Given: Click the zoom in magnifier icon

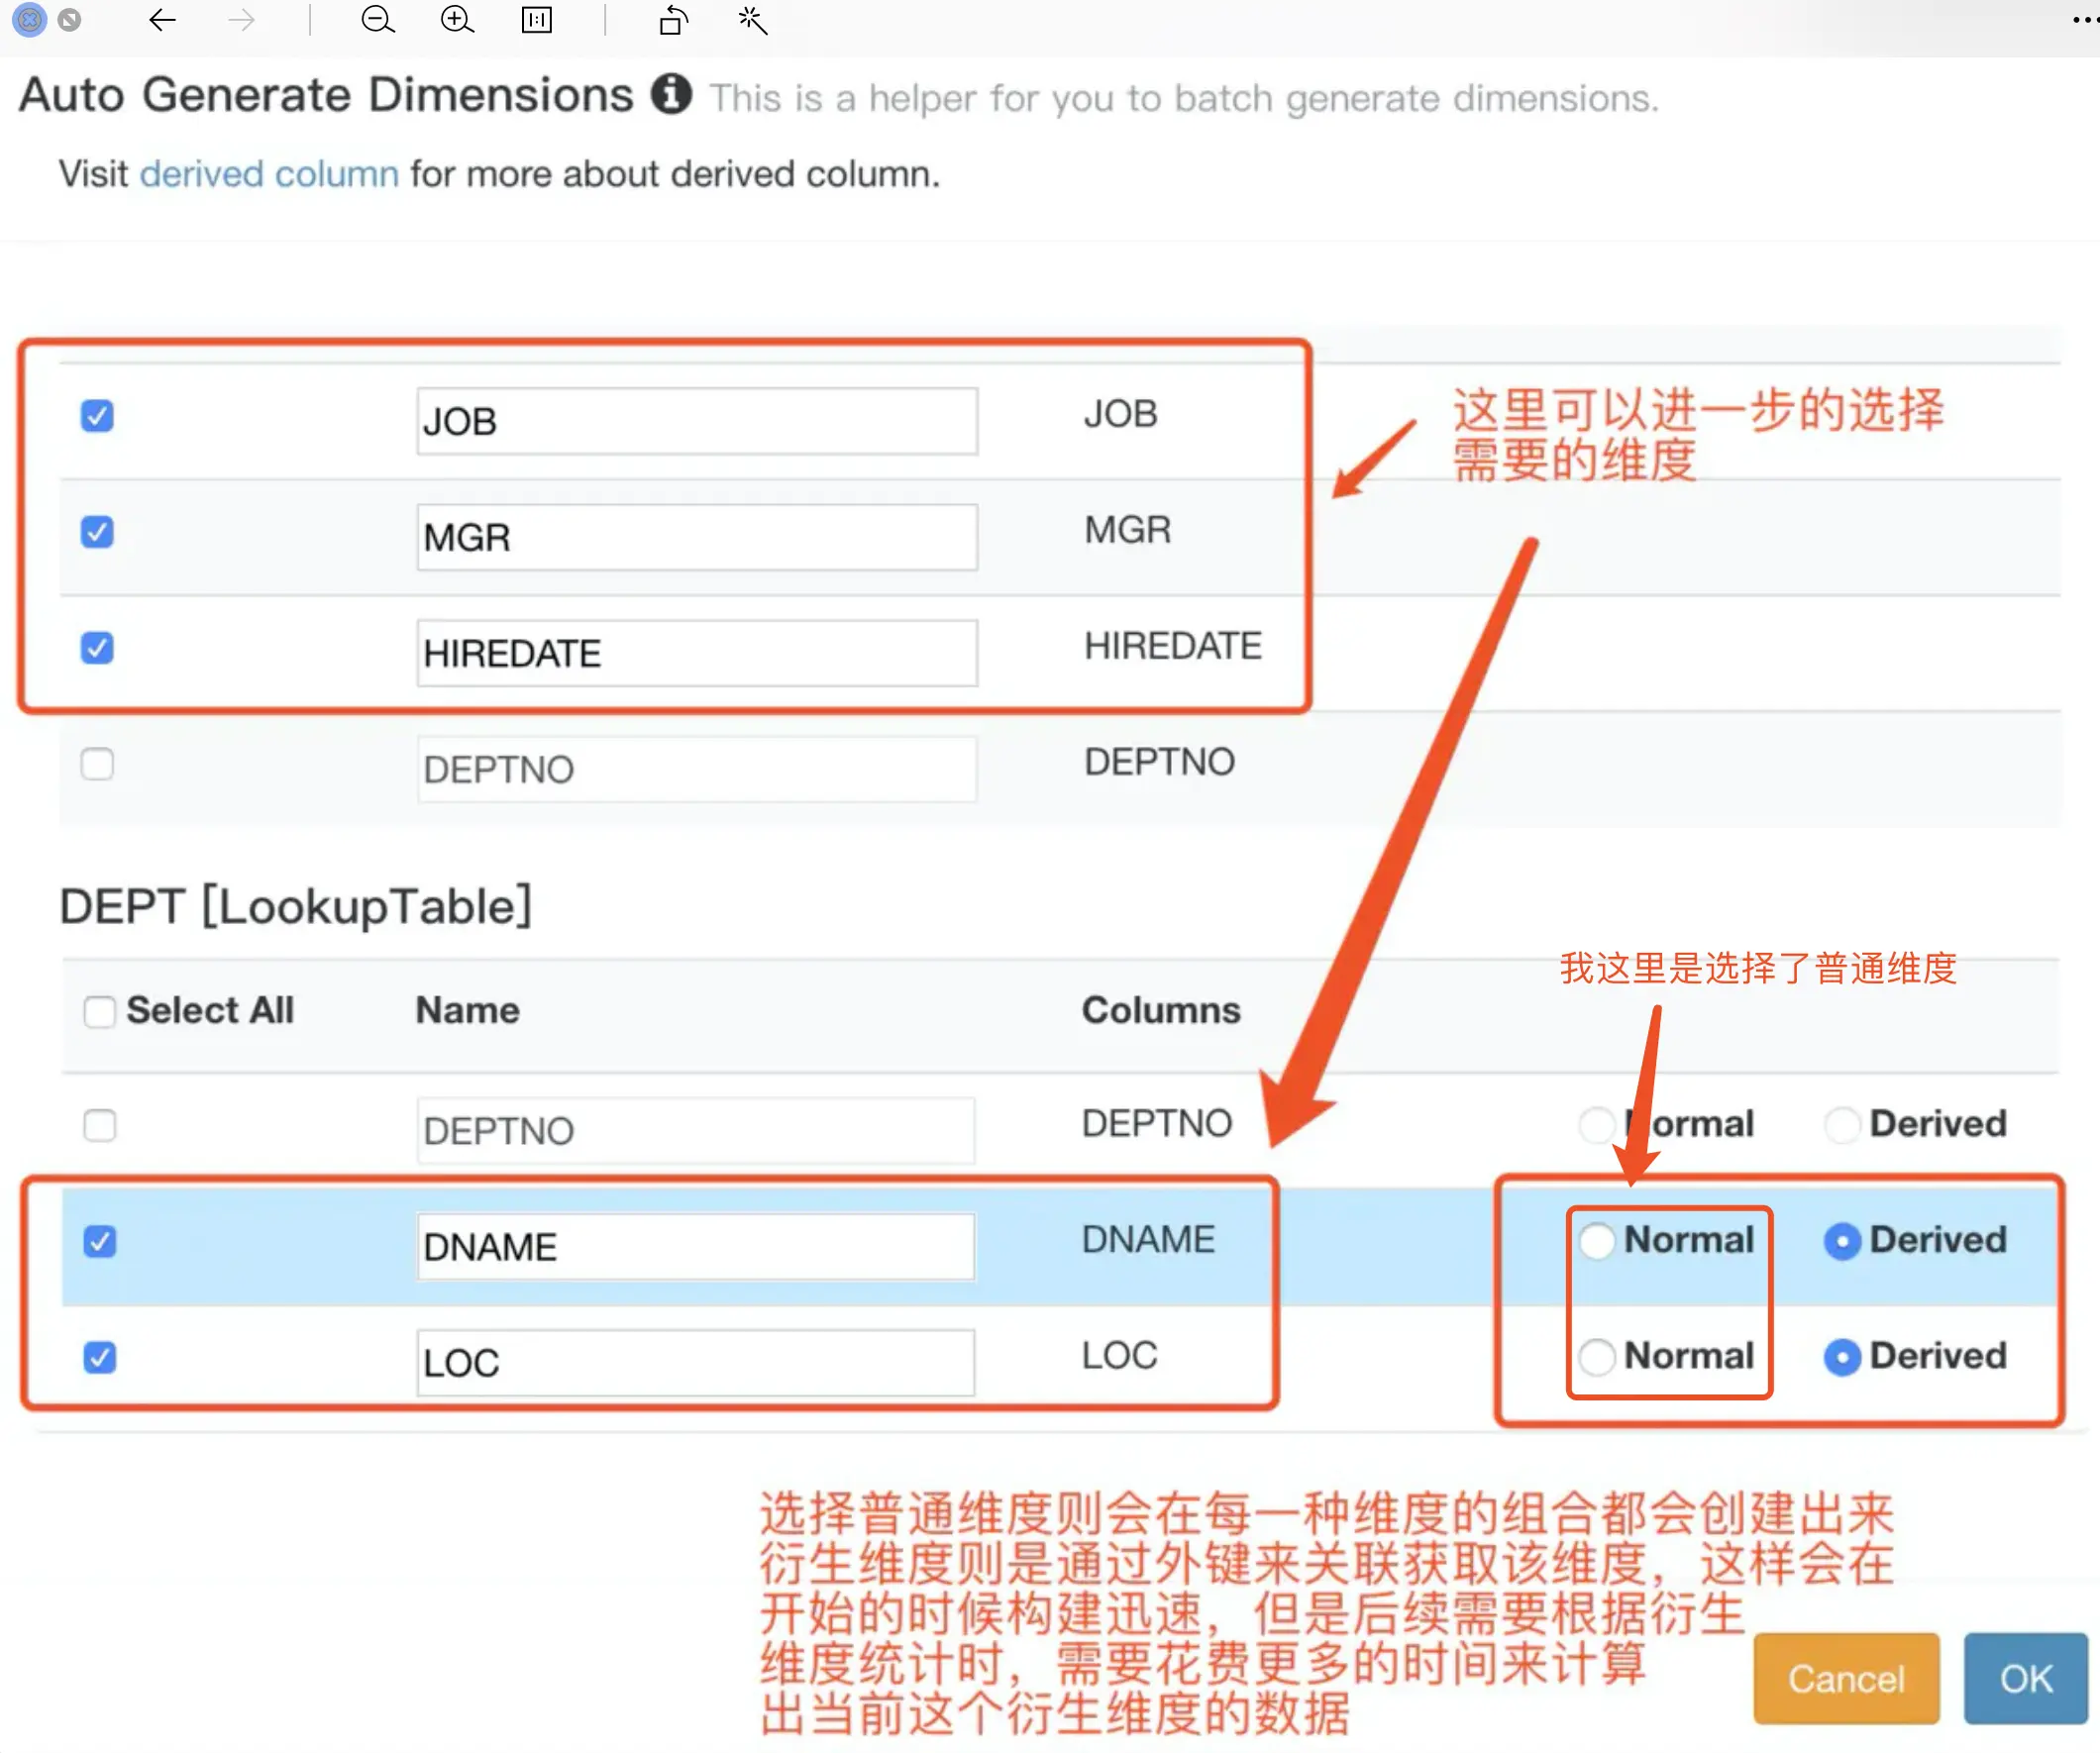Looking at the screenshot, I should pyautogui.click(x=457, y=20).
